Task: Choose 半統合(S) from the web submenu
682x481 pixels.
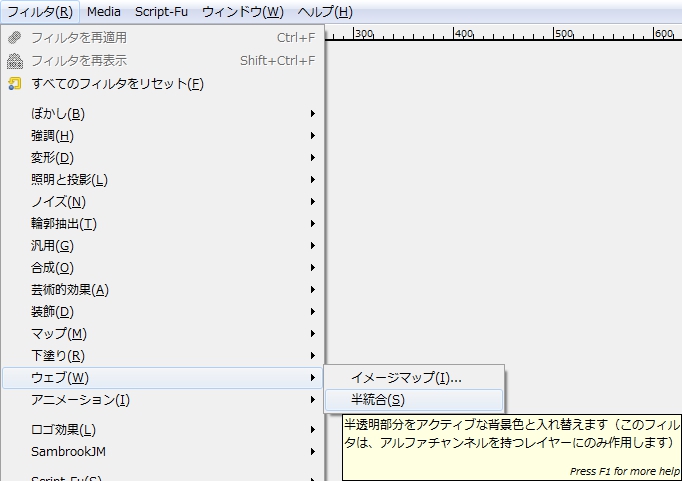Action: tap(414, 400)
